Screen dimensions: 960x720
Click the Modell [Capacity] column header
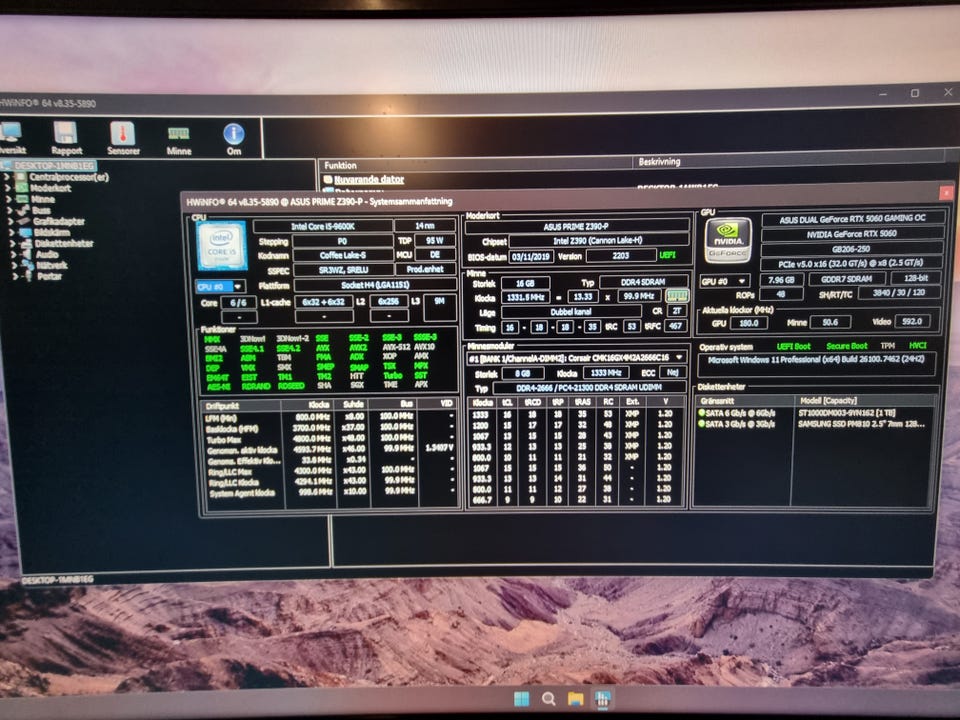click(x=864, y=400)
